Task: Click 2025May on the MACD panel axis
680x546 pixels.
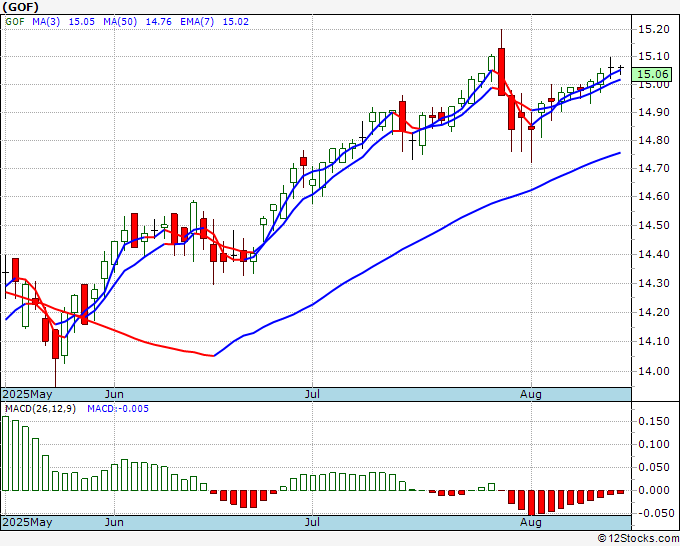Action: coord(27,522)
